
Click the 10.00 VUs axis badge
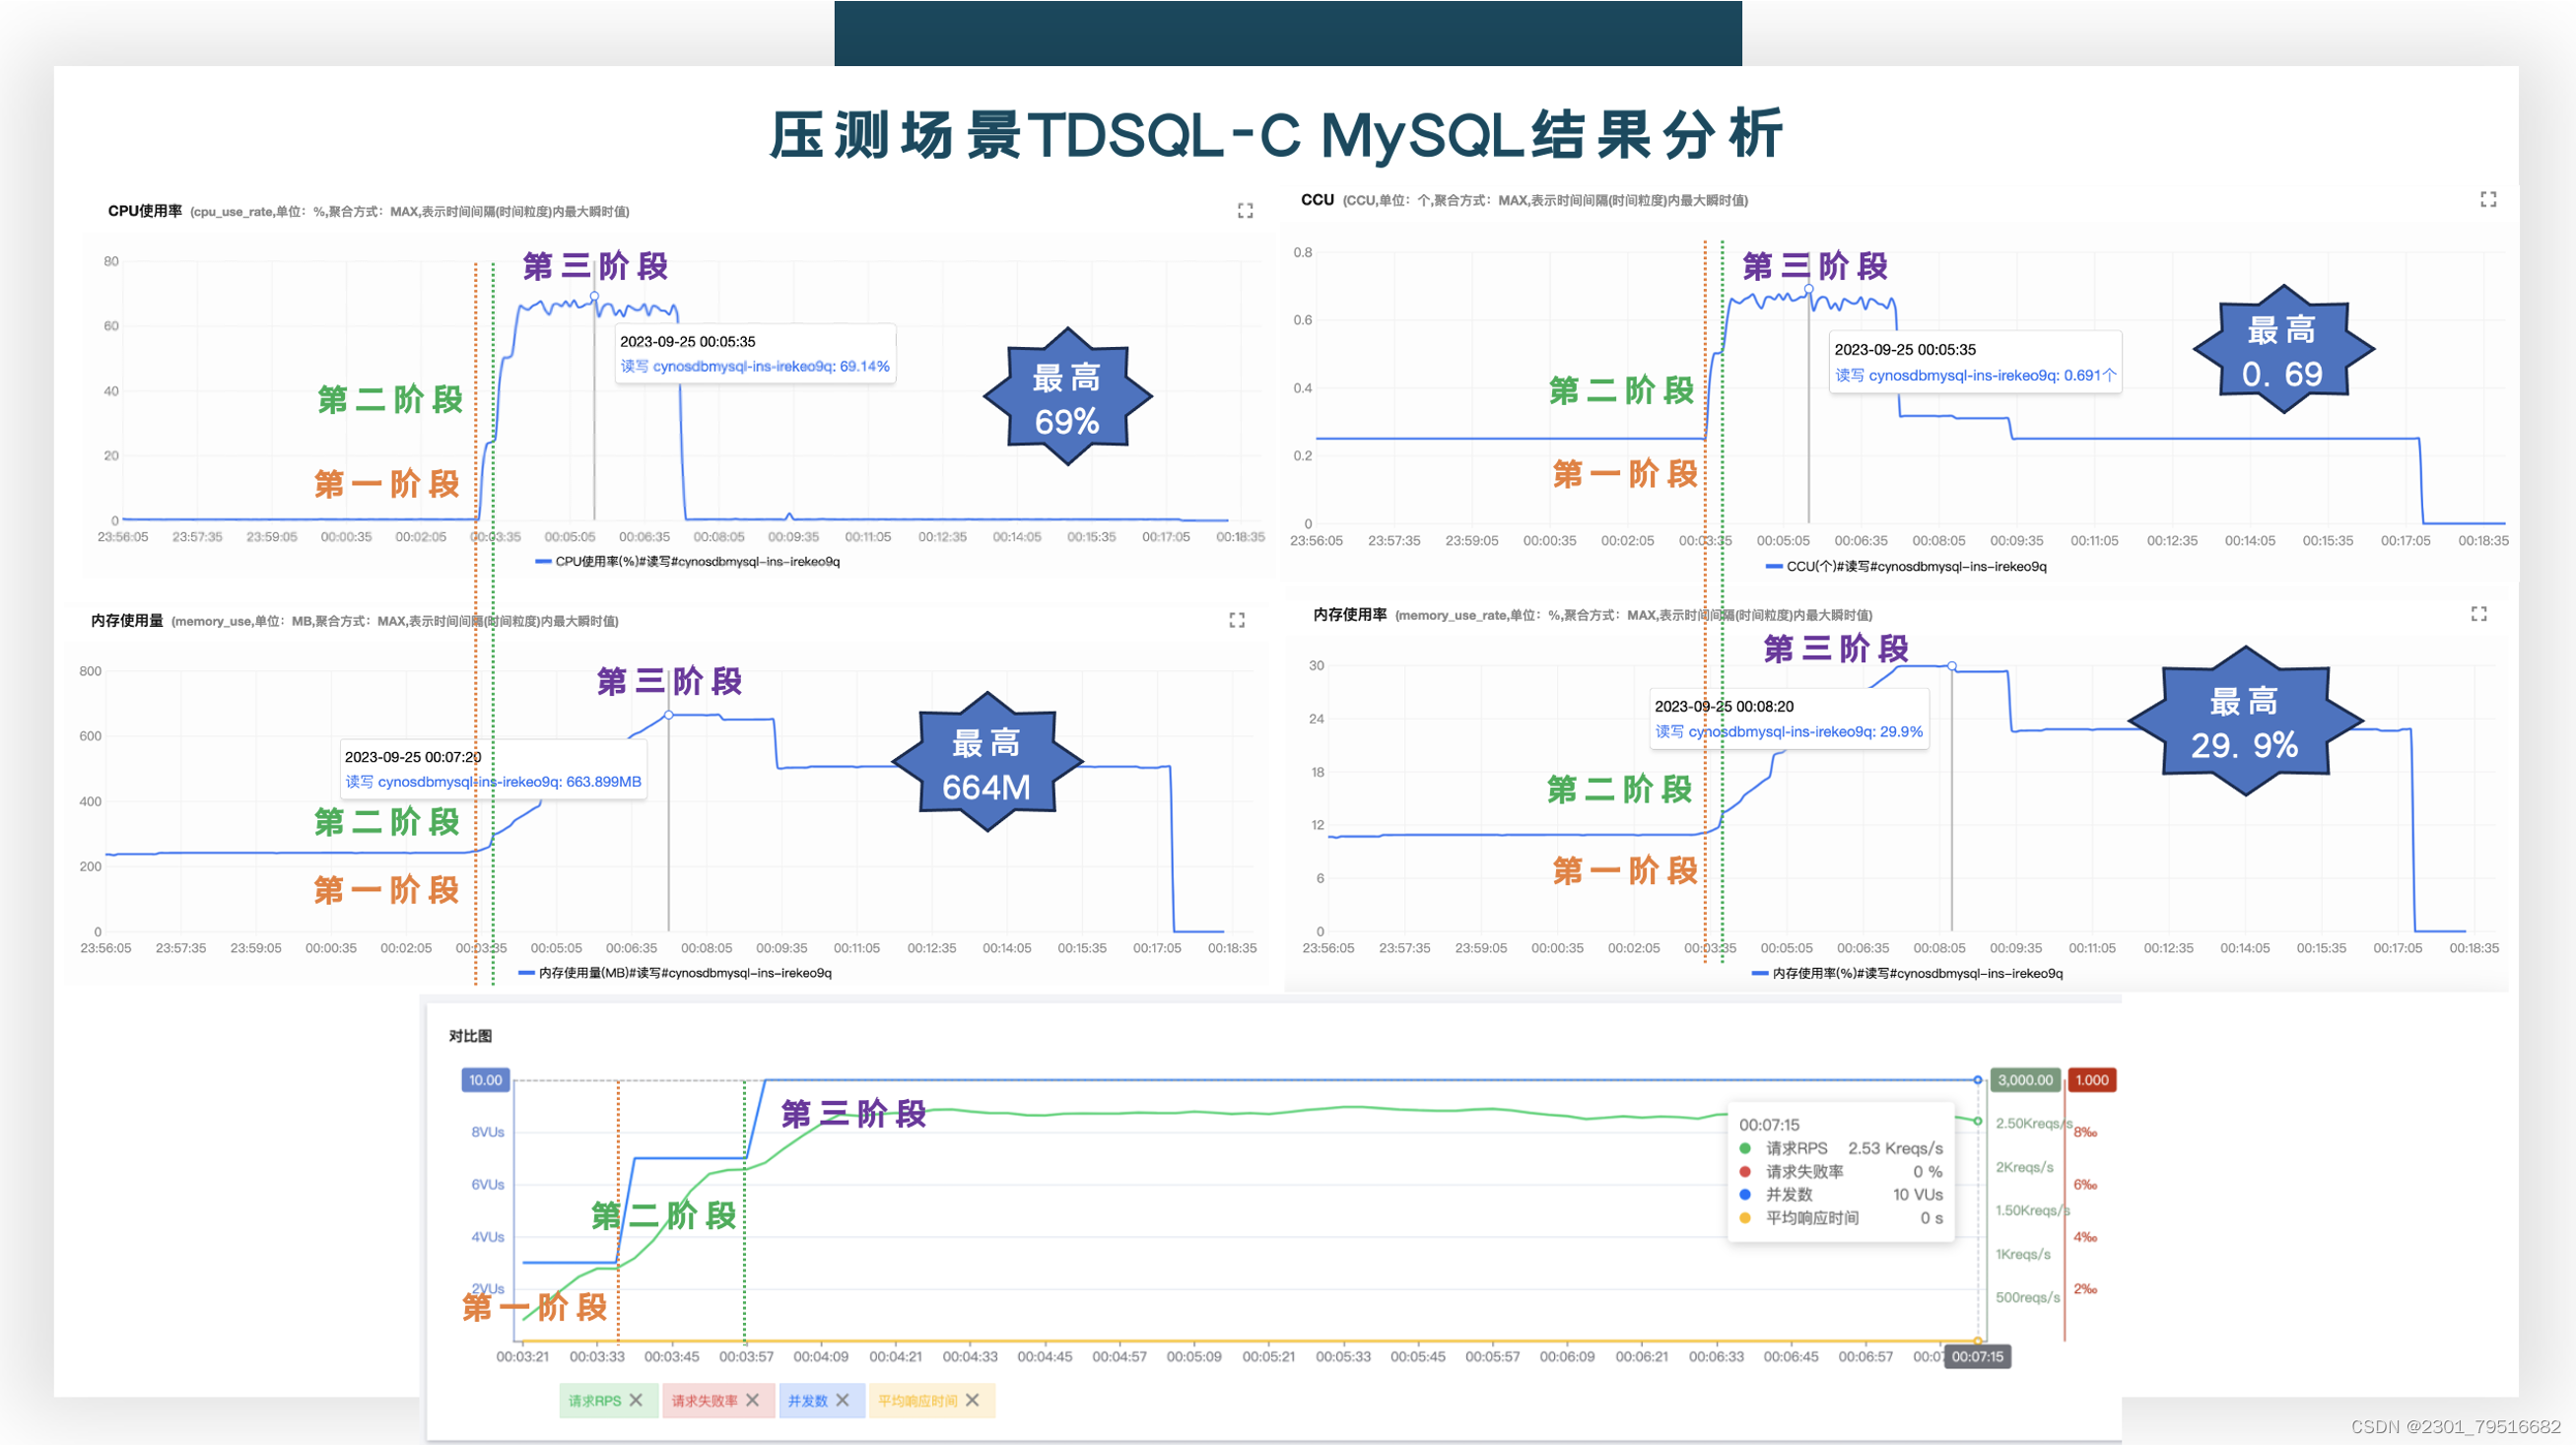click(486, 1080)
